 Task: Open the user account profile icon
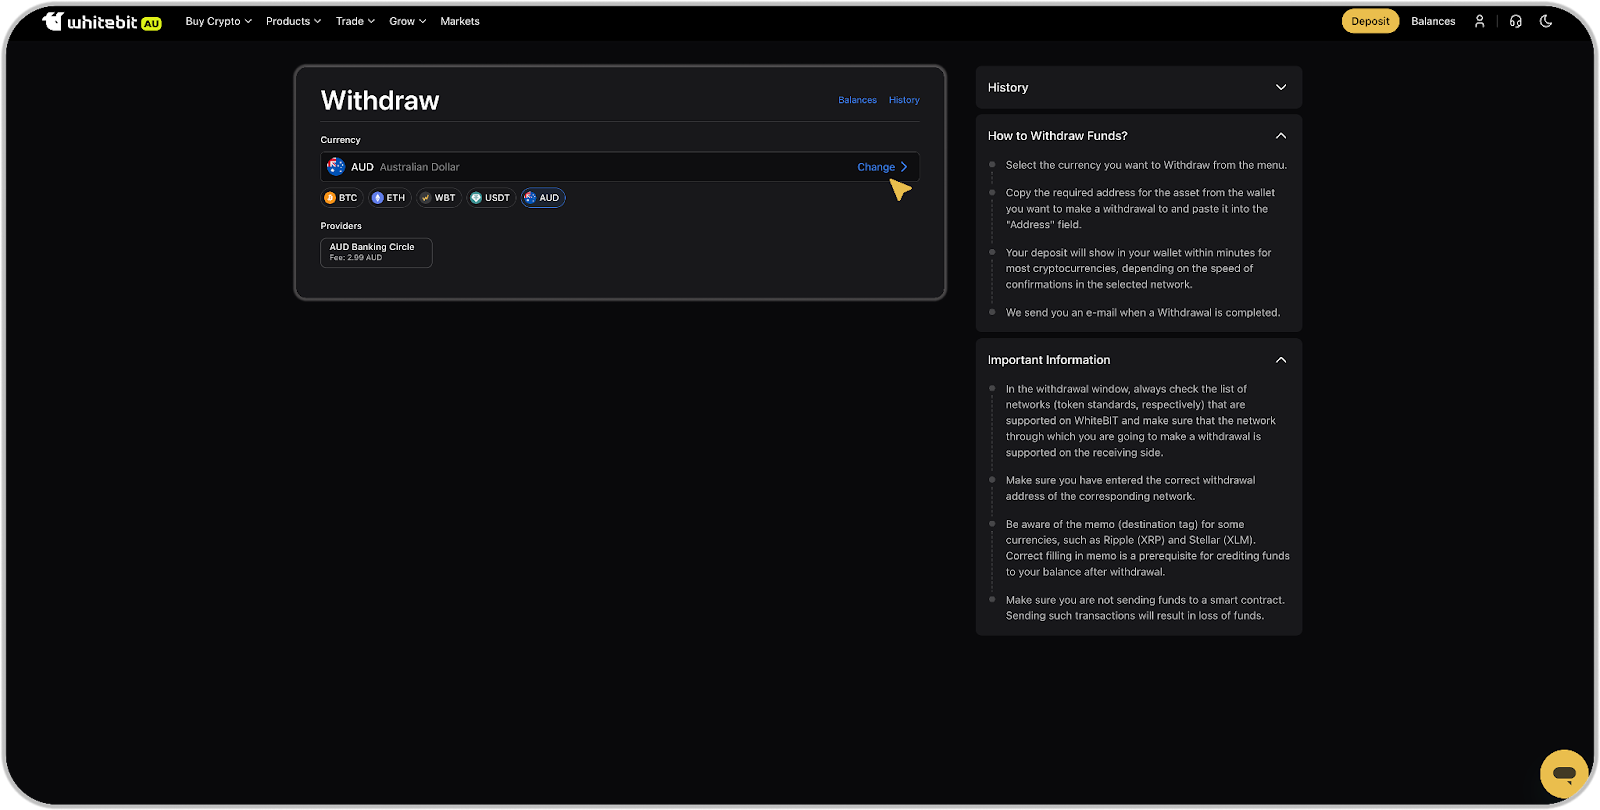pyautogui.click(x=1479, y=21)
